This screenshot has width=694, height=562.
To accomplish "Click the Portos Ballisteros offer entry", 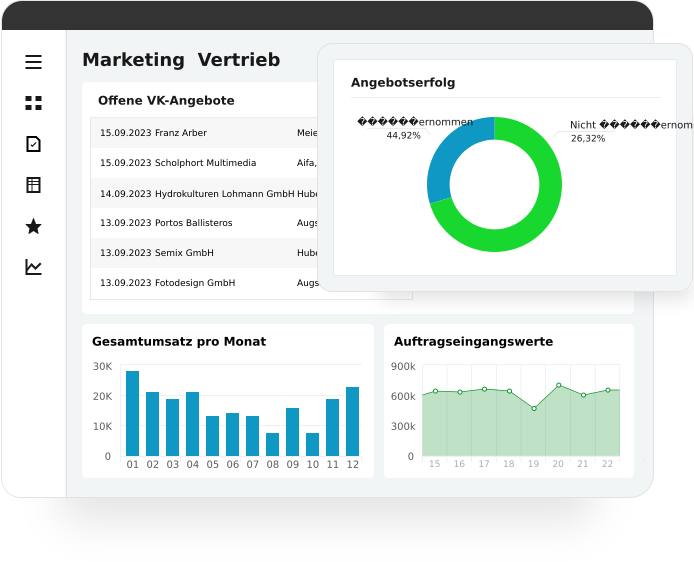I will (x=200, y=223).
